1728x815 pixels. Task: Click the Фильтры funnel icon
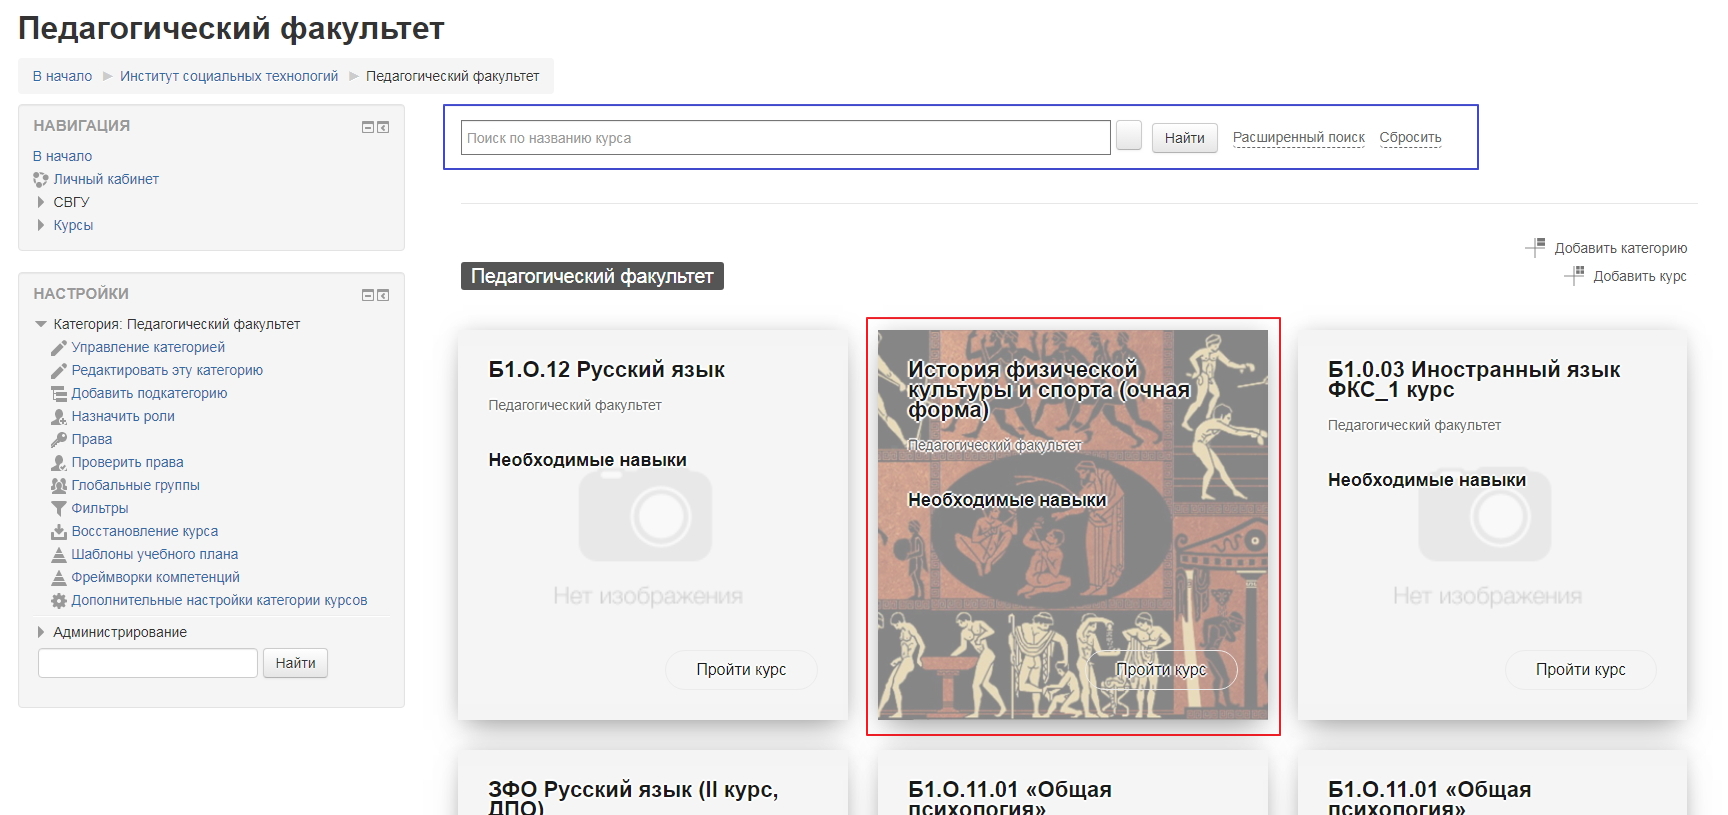[x=59, y=509]
